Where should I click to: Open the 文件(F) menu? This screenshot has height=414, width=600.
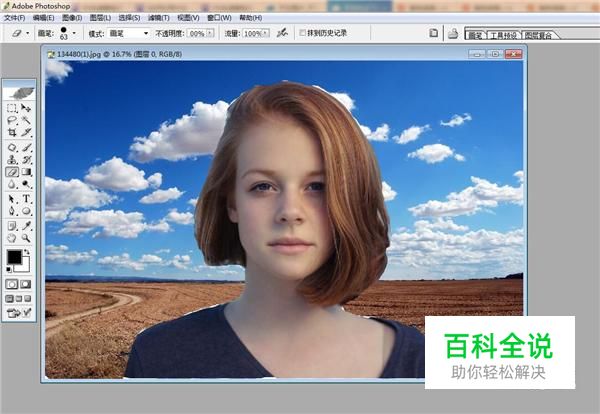pos(15,18)
